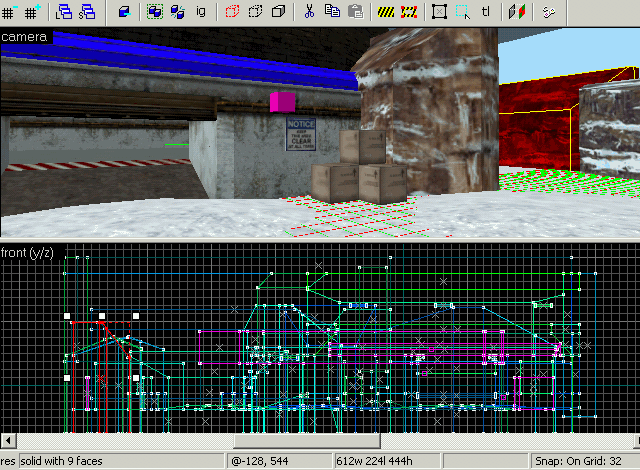Toggle auto-selection dashed box icon
Image resolution: width=640 pixels, height=470 pixels.
(x=462, y=12)
